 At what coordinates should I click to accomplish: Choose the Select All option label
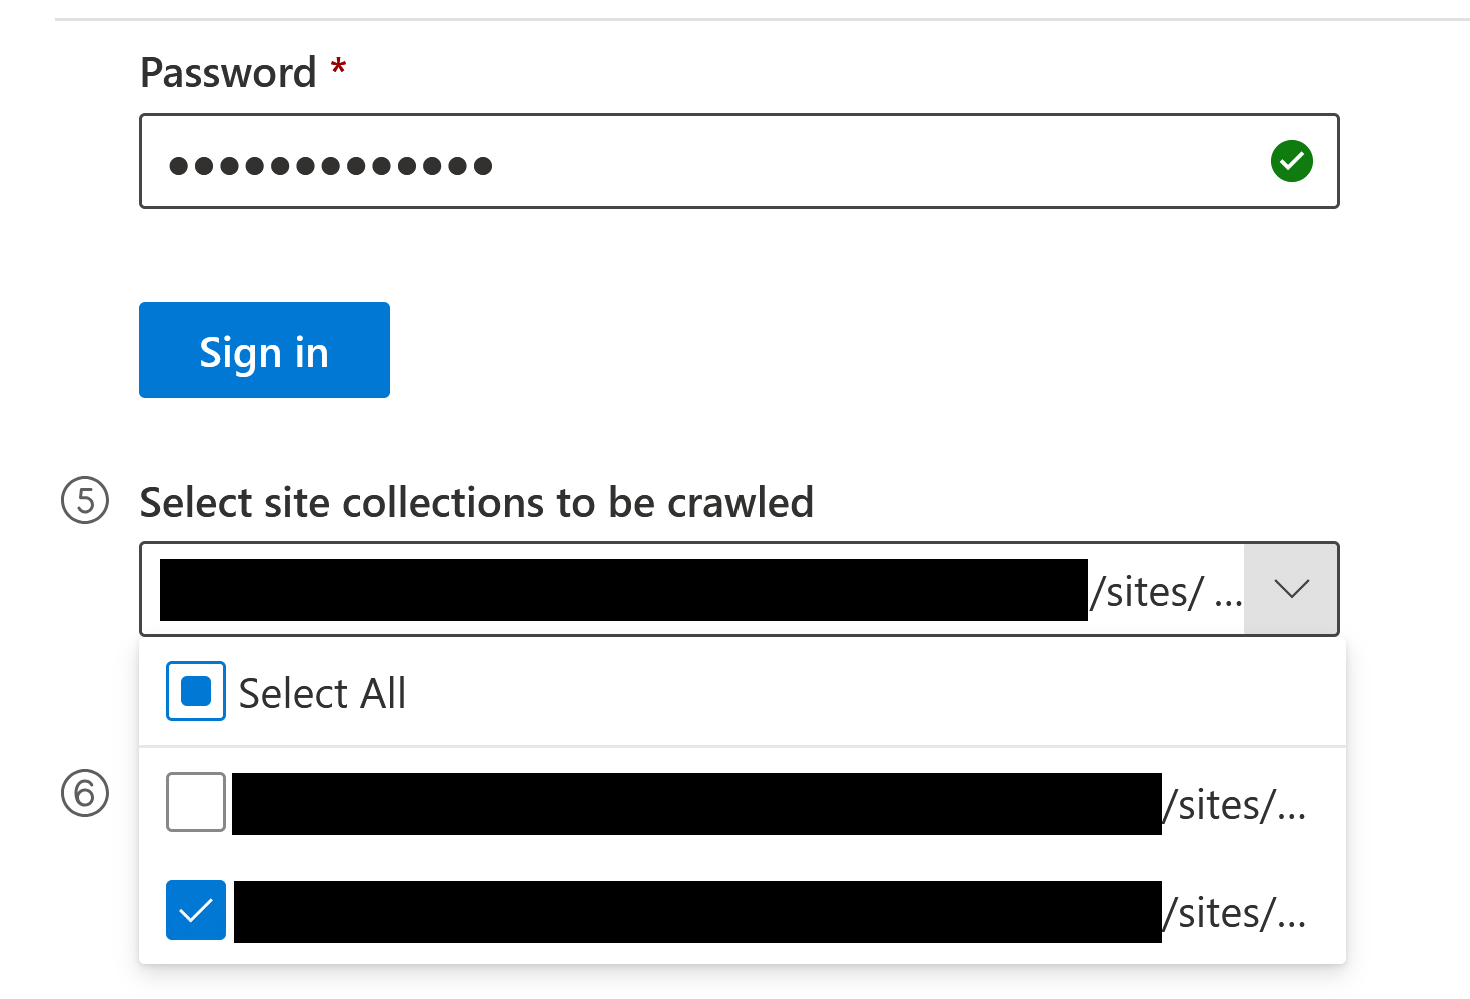(x=322, y=693)
